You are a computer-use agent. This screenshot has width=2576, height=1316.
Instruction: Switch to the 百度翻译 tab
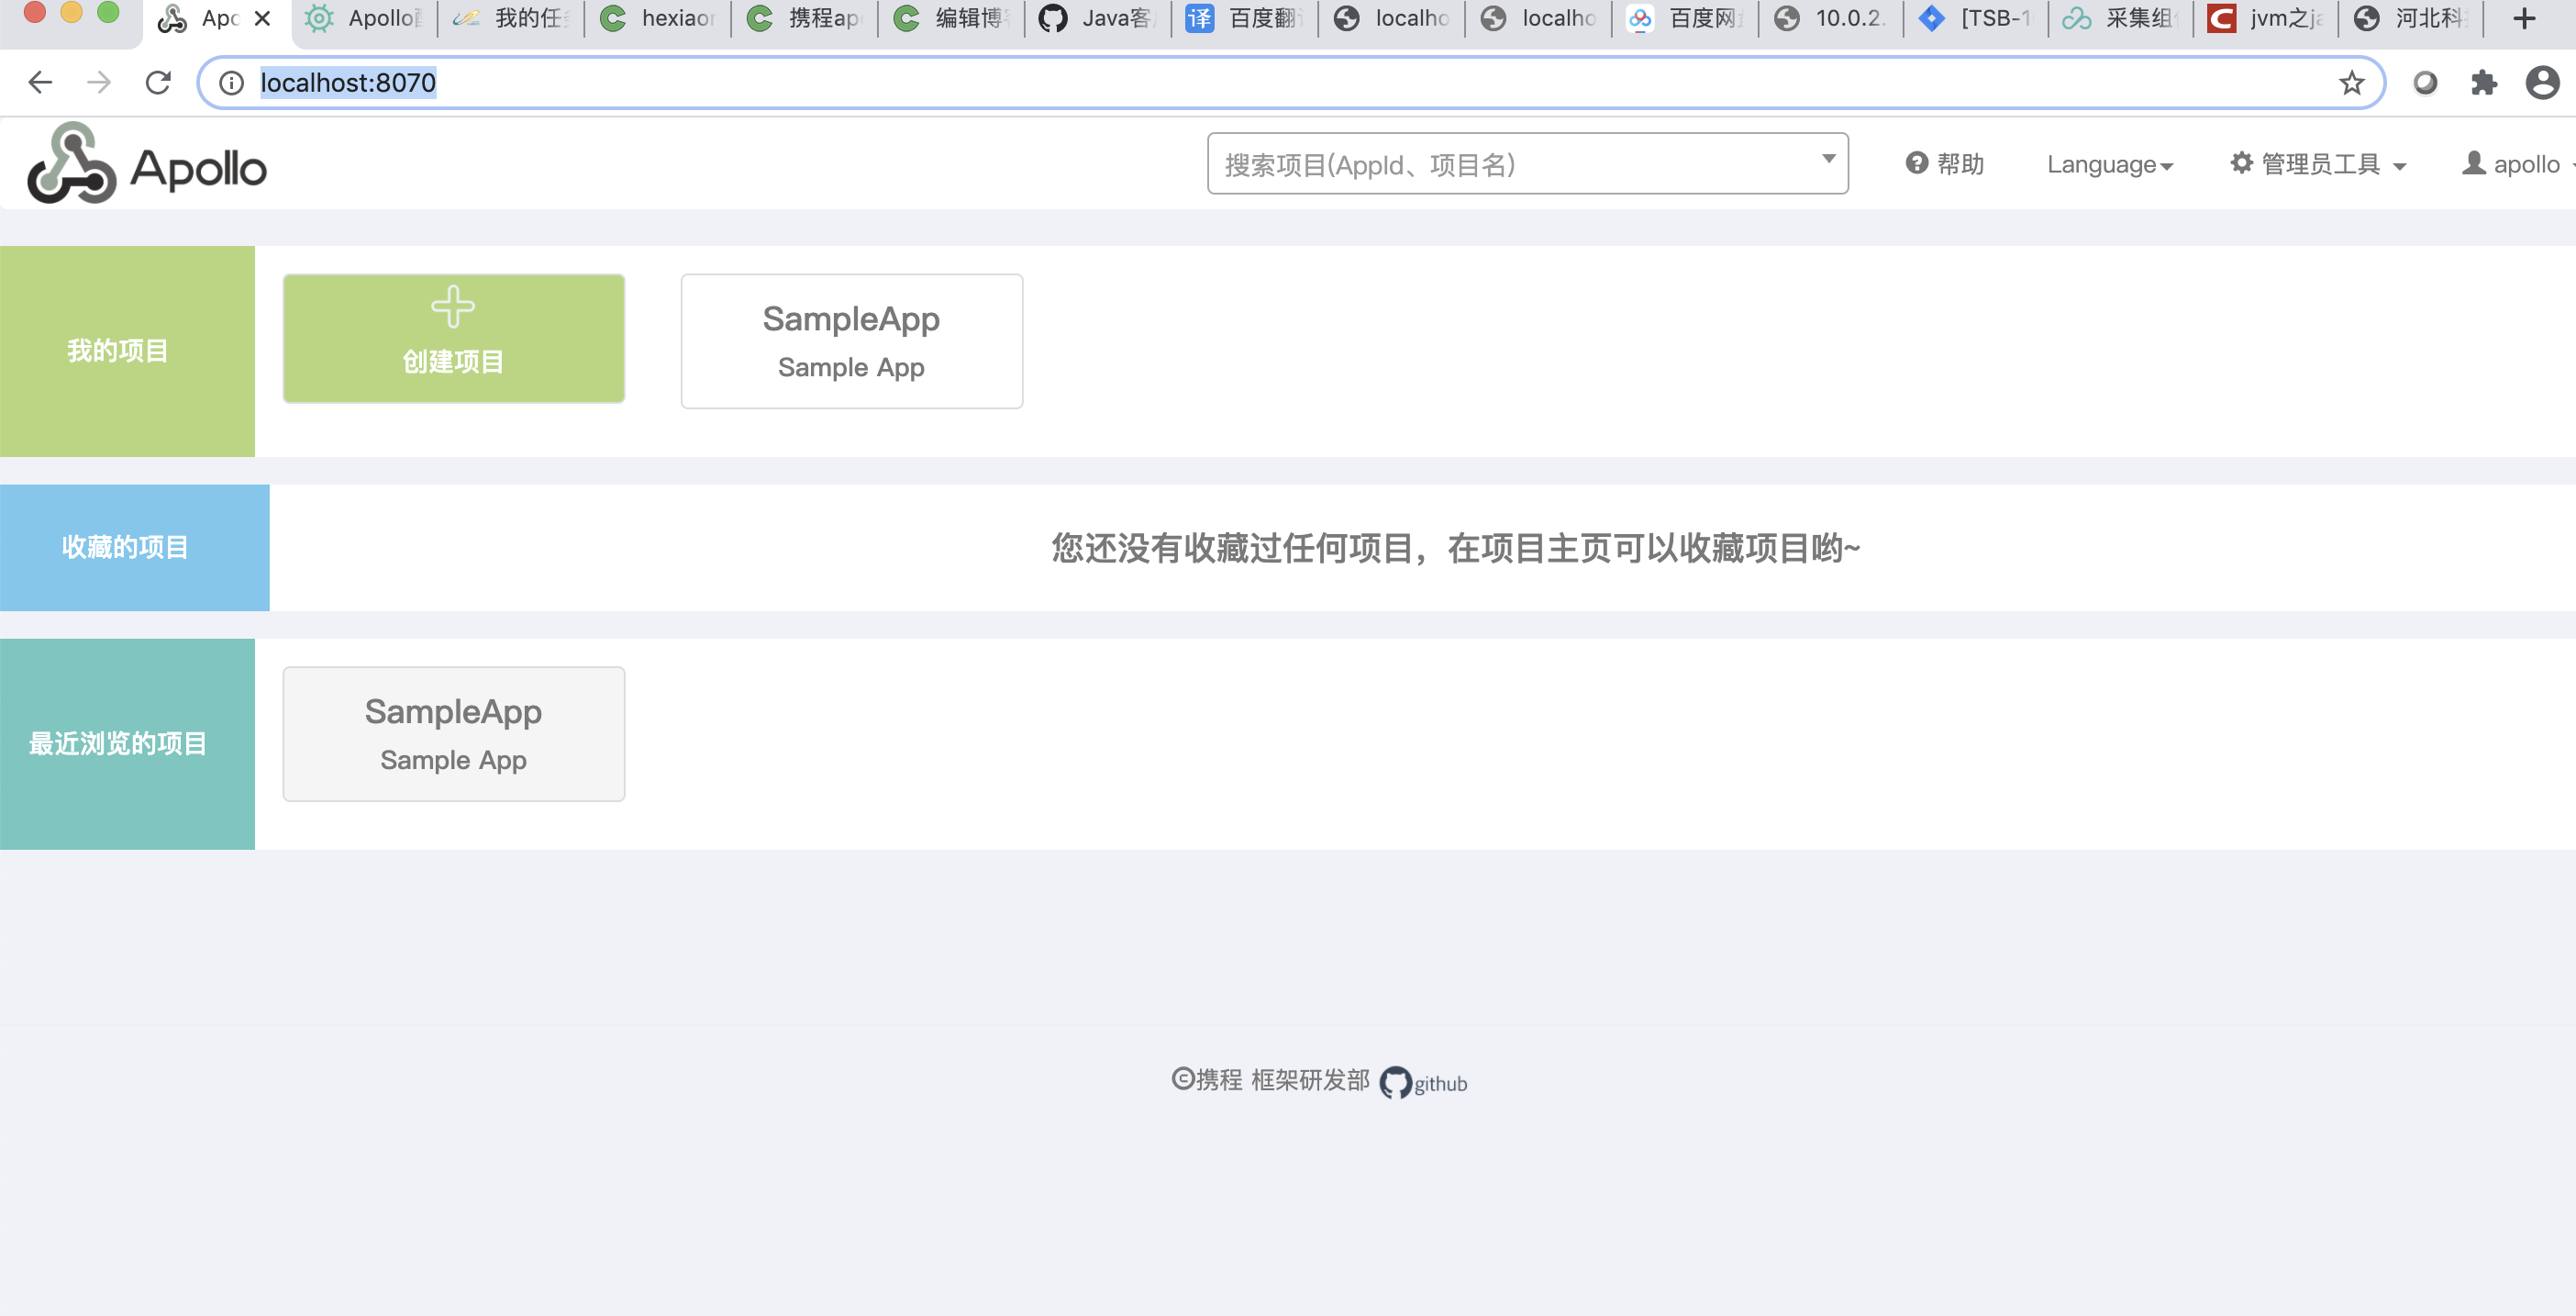[1245, 18]
